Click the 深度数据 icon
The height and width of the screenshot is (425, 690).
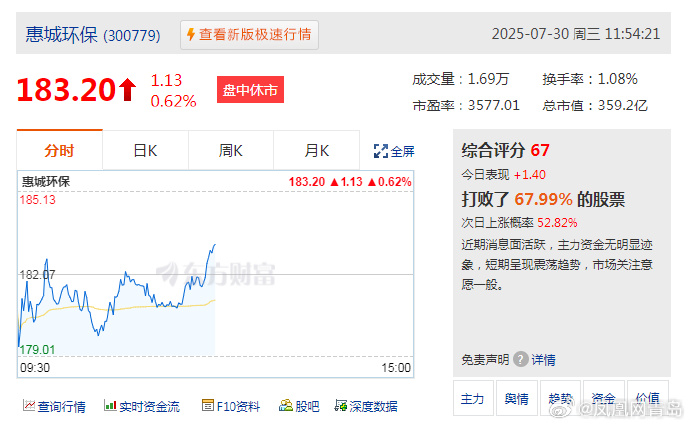341,405
